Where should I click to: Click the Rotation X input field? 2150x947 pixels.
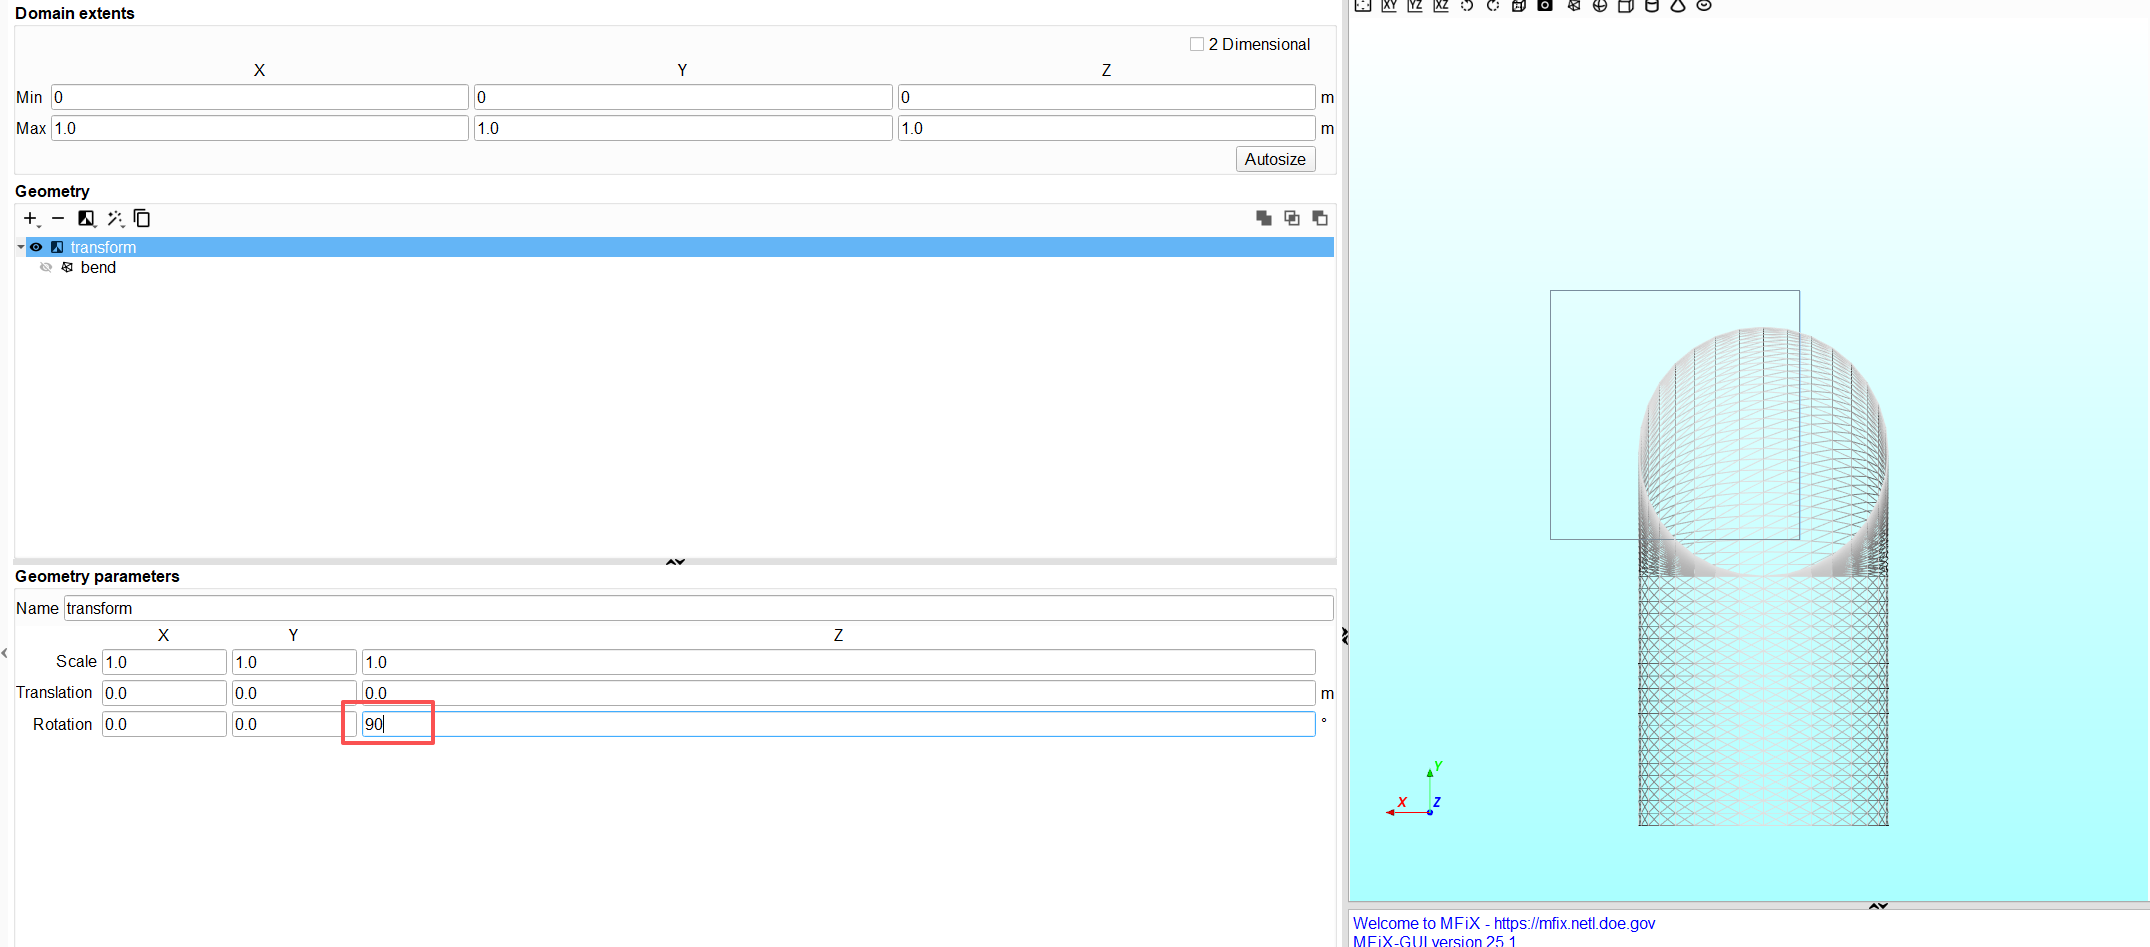(x=164, y=724)
